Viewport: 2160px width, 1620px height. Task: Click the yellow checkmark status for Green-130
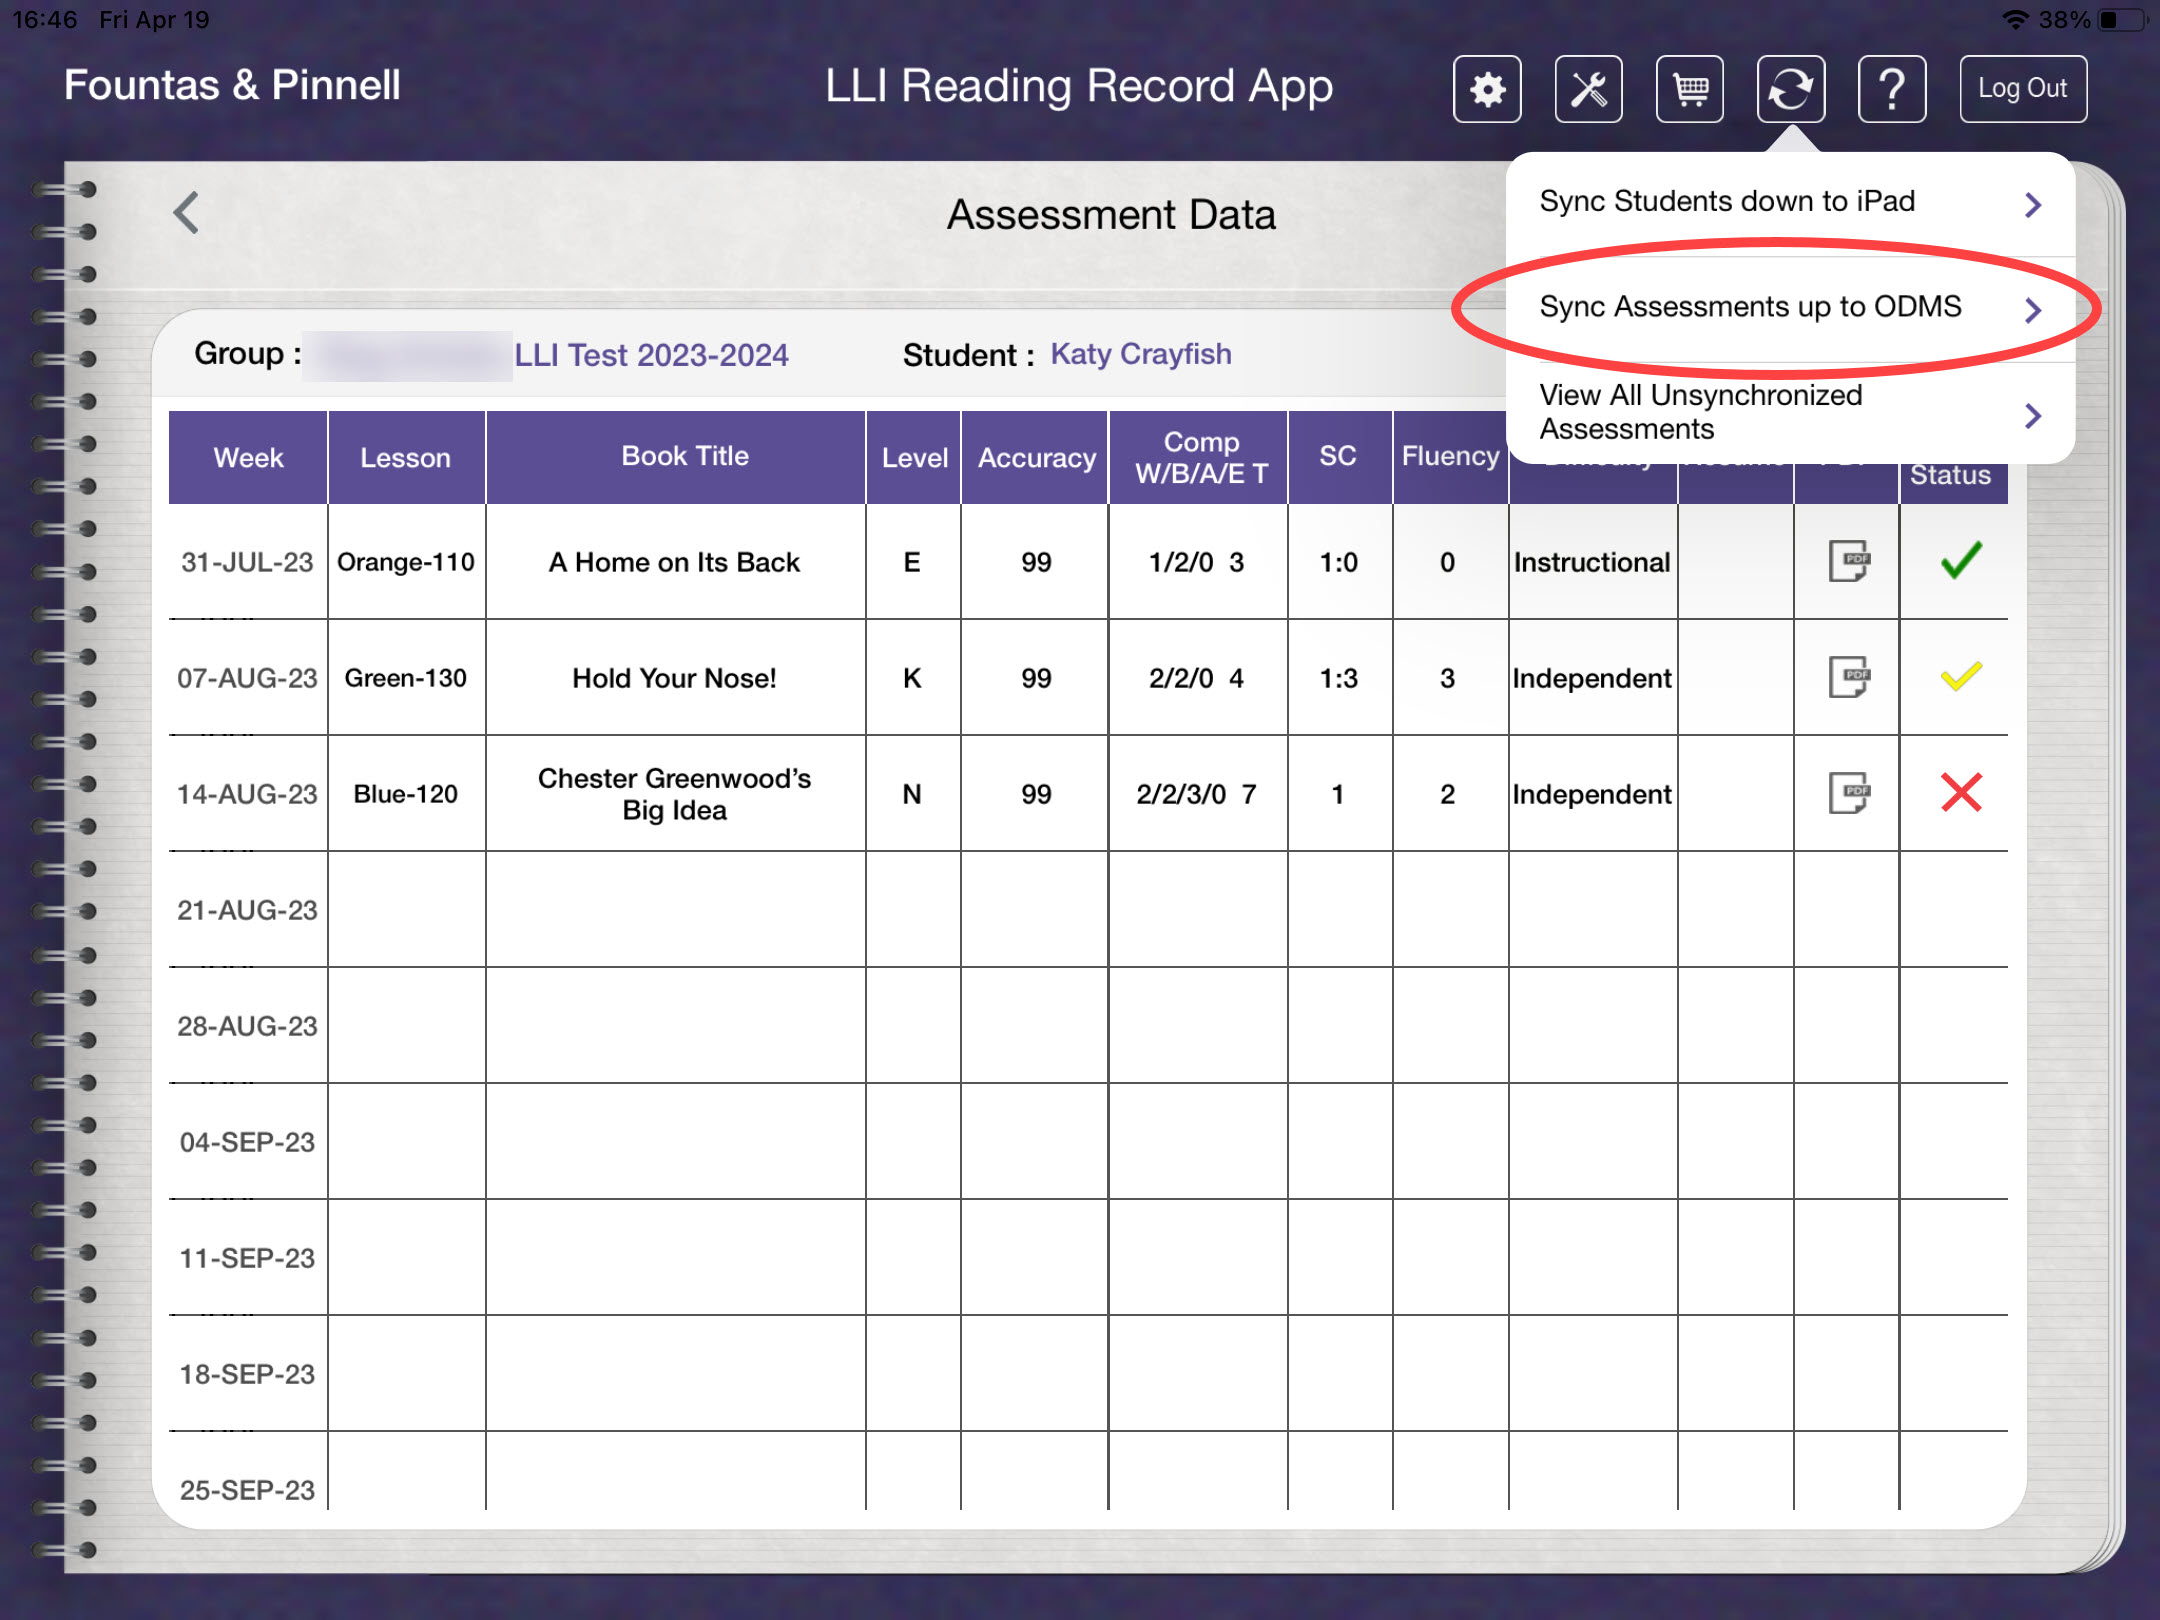[x=1959, y=678]
